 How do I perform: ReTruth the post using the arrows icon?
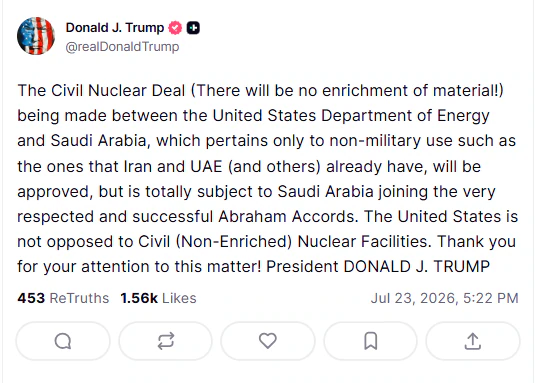click(x=166, y=341)
